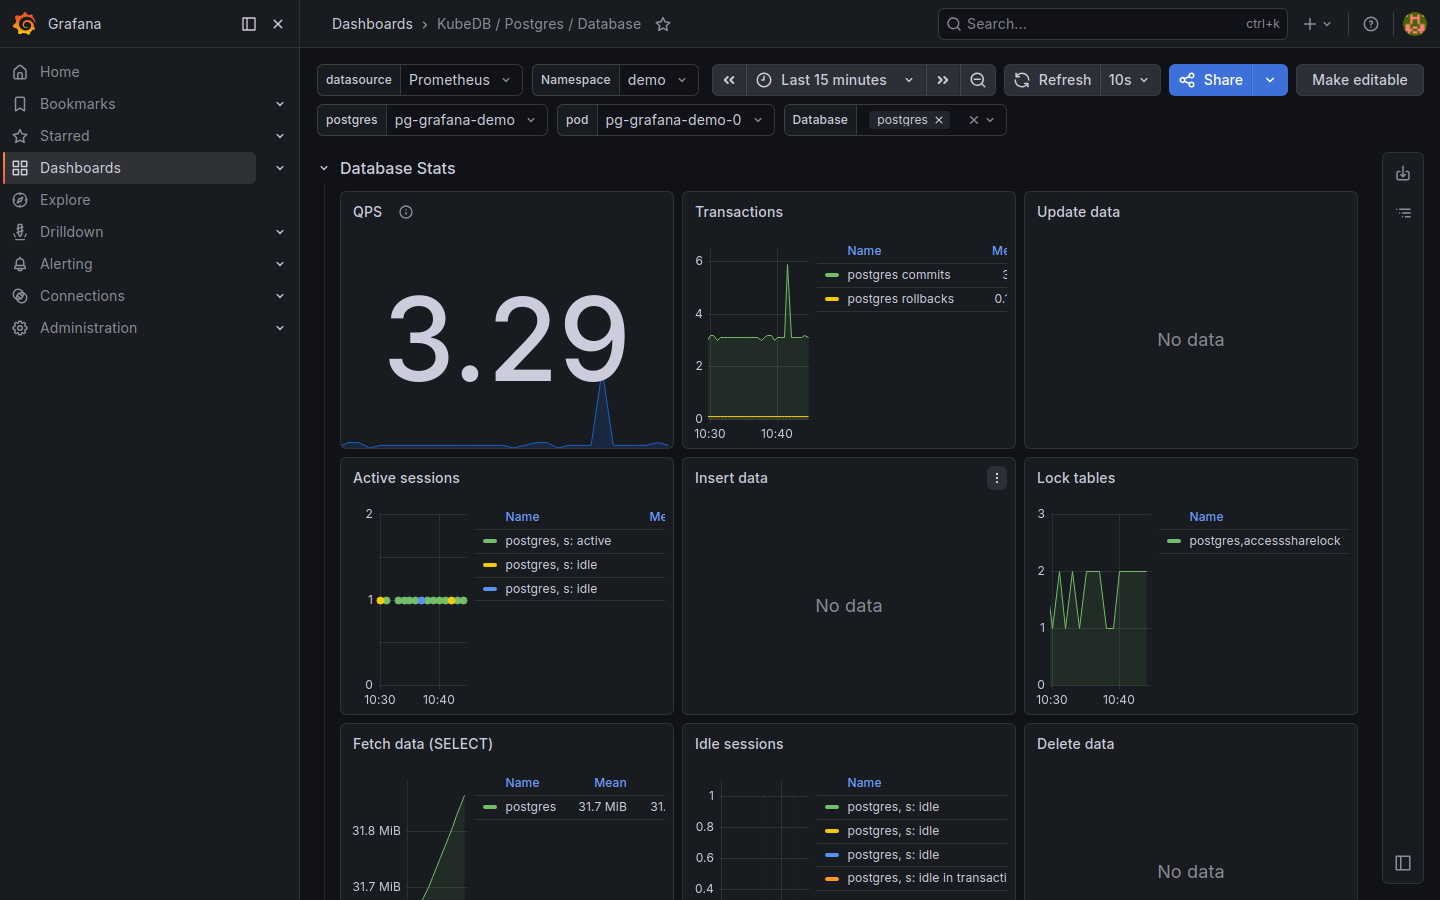Open user profile avatar menu
The height and width of the screenshot is (900, 1440).
coord(1414,24)
